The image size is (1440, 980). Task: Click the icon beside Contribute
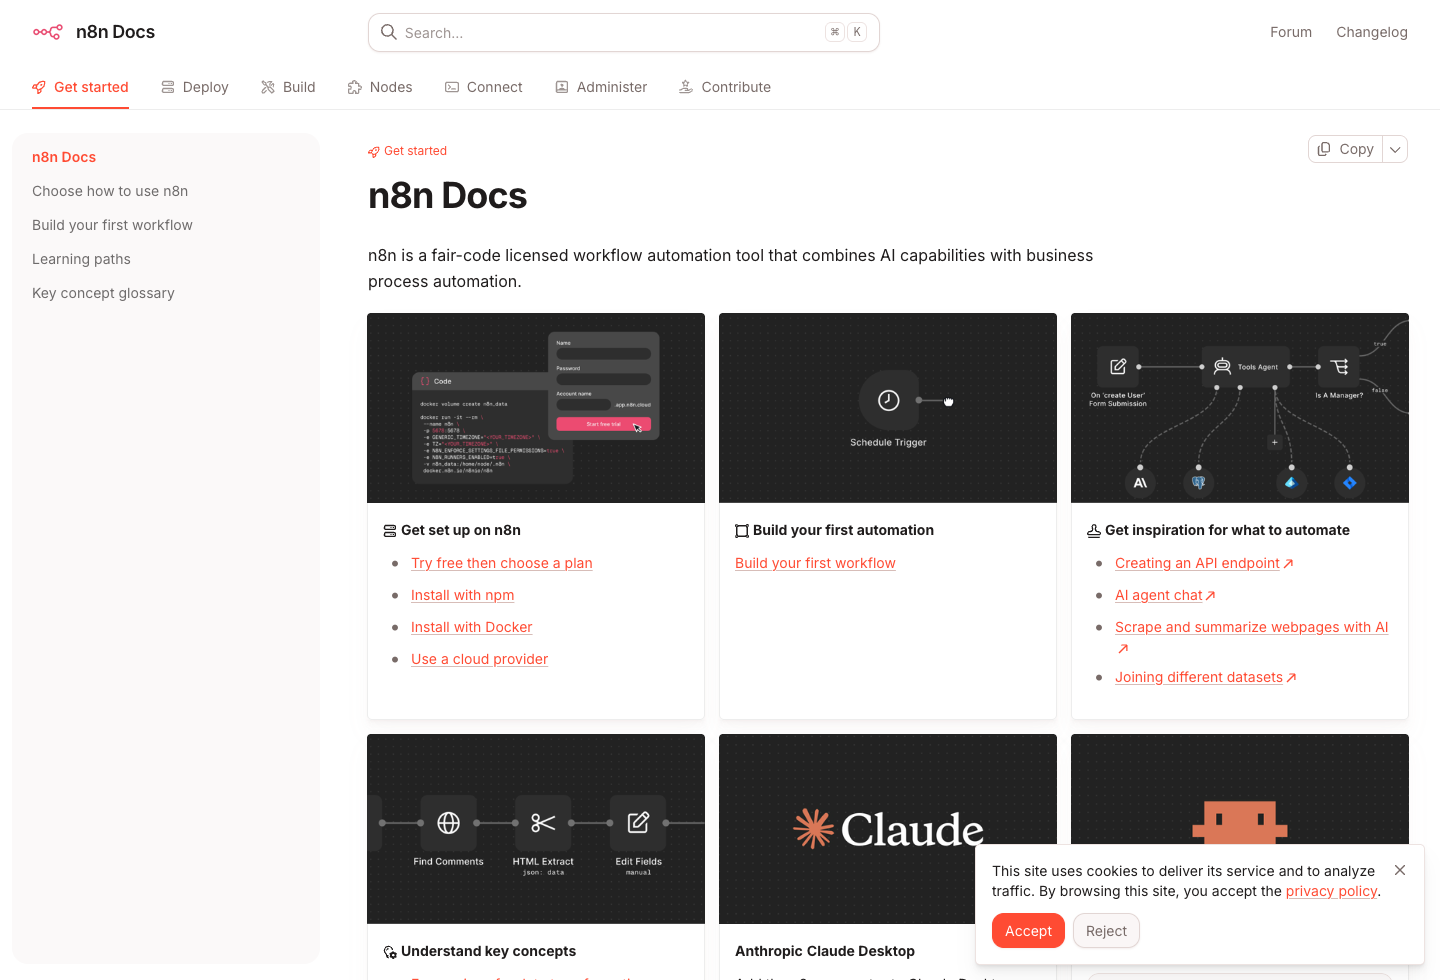pos(686,87)
